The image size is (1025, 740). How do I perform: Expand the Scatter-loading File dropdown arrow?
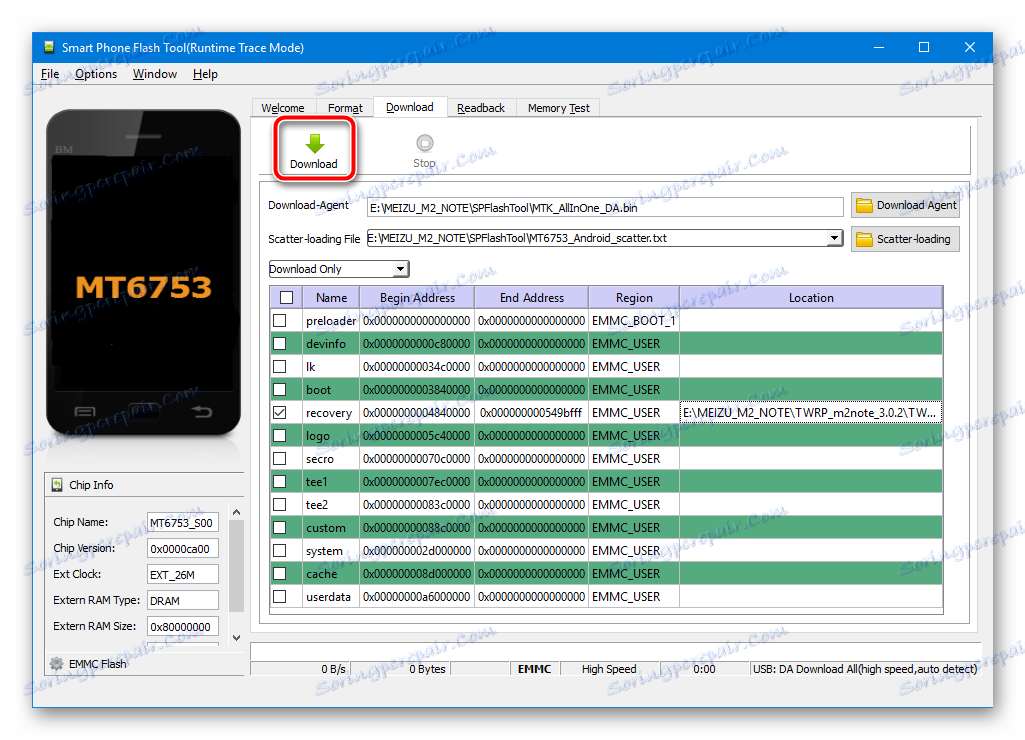click(x=834, y=238)
